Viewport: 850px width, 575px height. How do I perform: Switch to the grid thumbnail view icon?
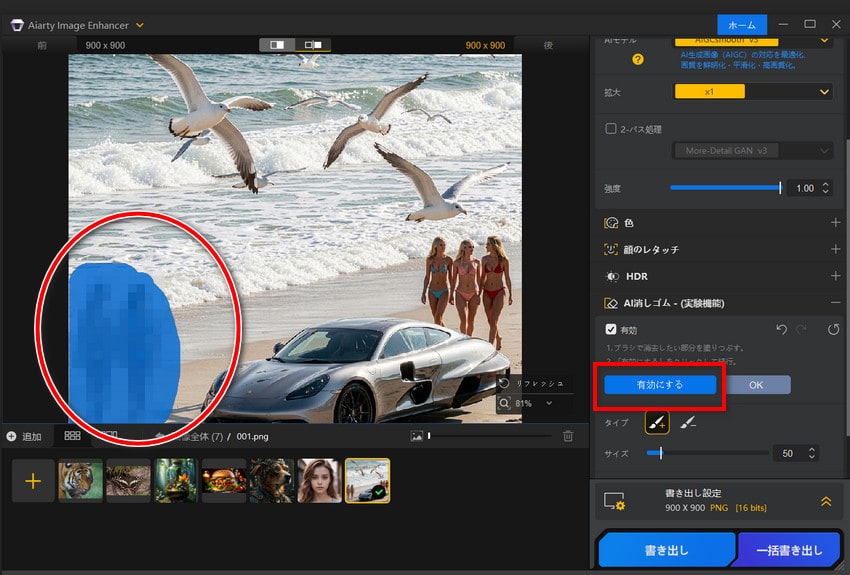[x=72, y=436]
